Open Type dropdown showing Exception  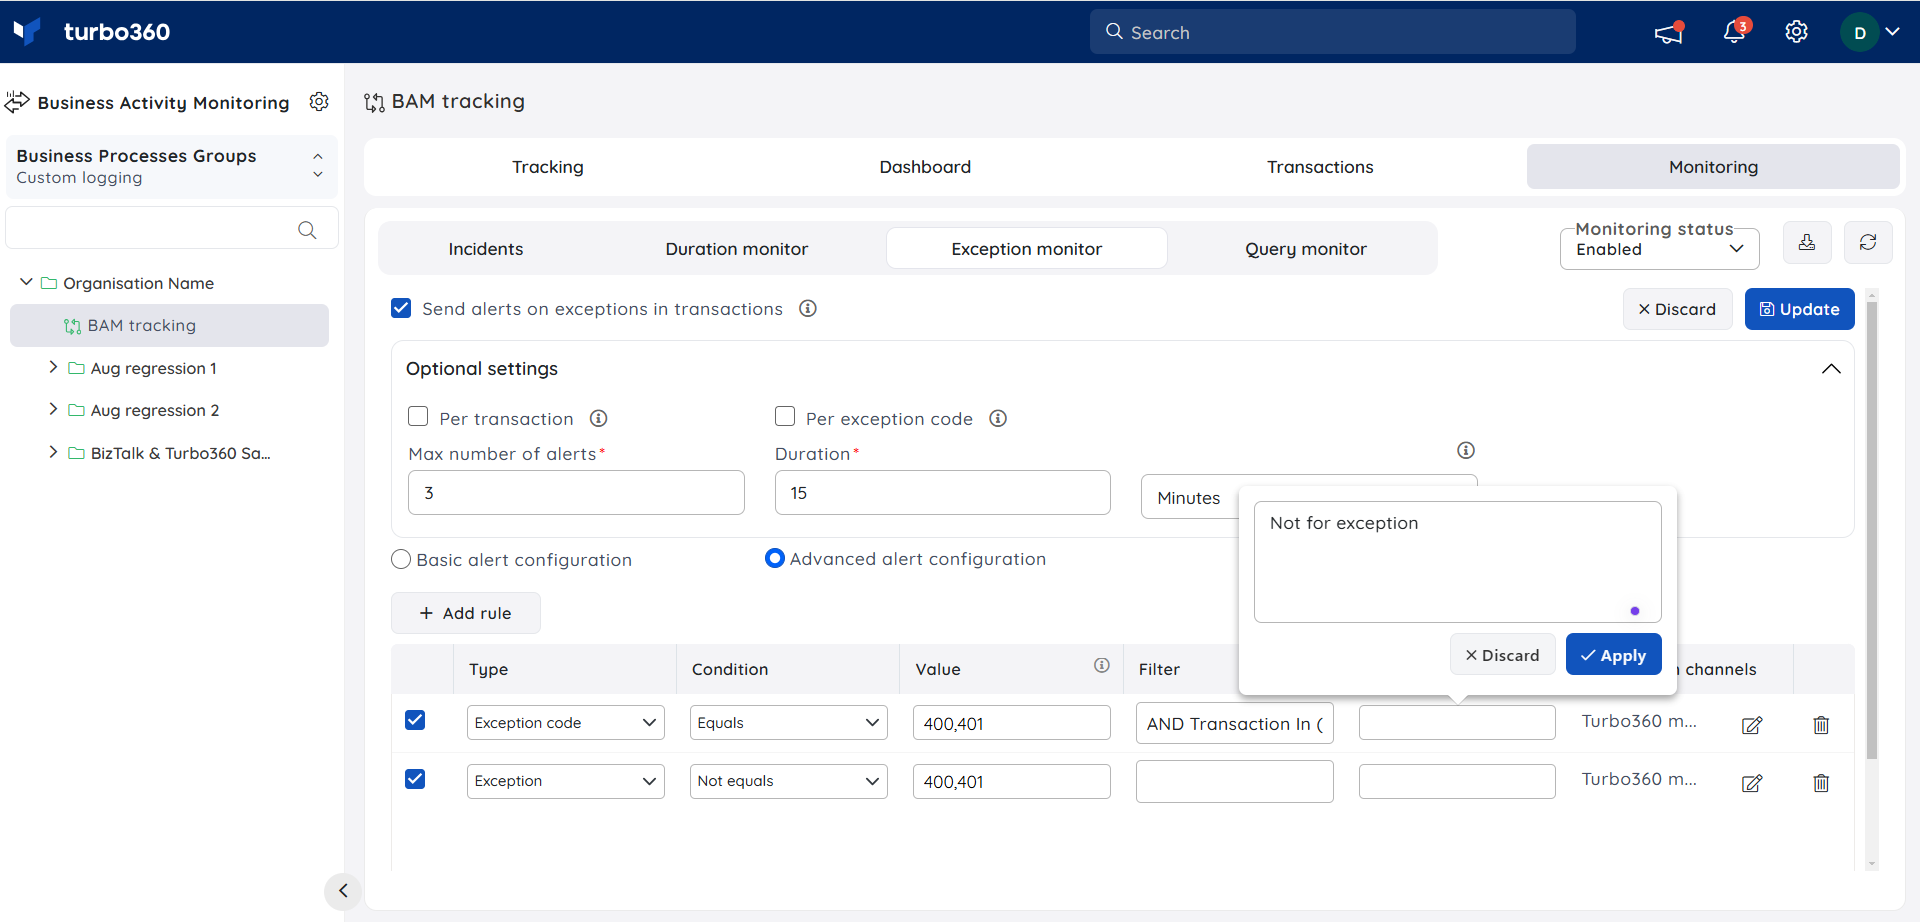click(x=565, y=781)
